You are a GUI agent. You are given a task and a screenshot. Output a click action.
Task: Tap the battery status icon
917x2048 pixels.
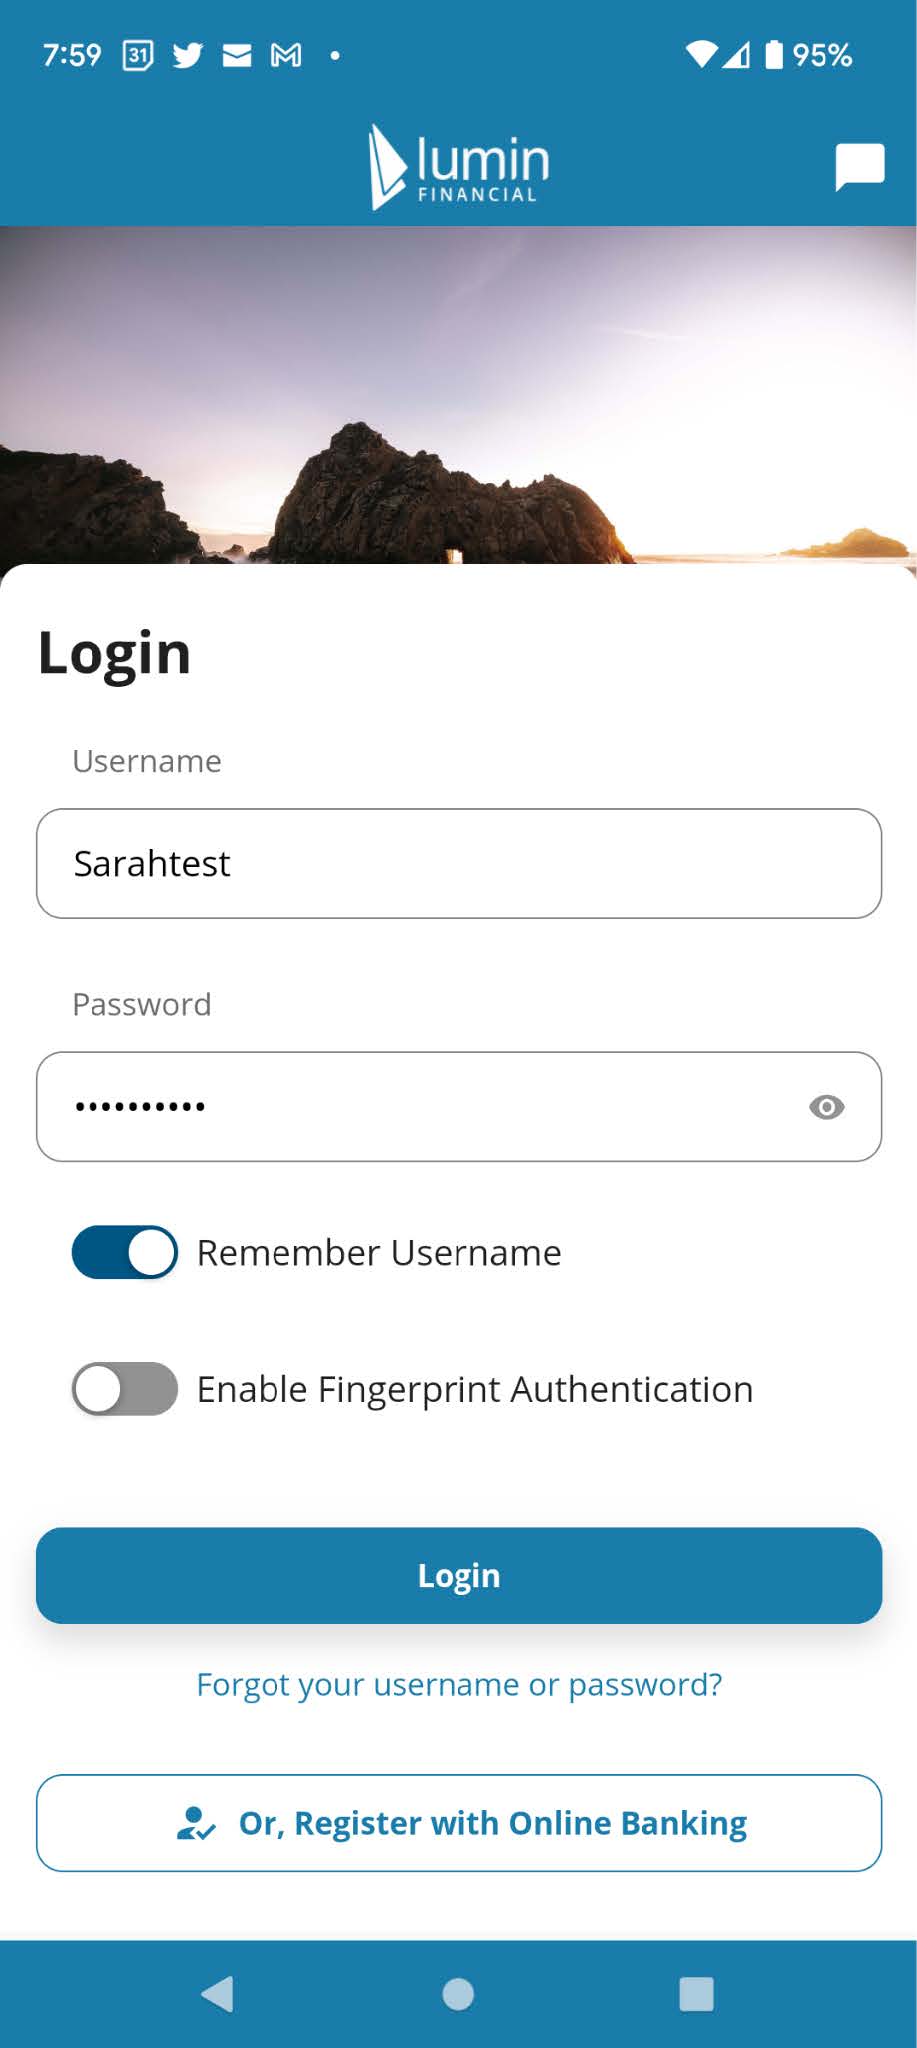[x=774, y=55]
